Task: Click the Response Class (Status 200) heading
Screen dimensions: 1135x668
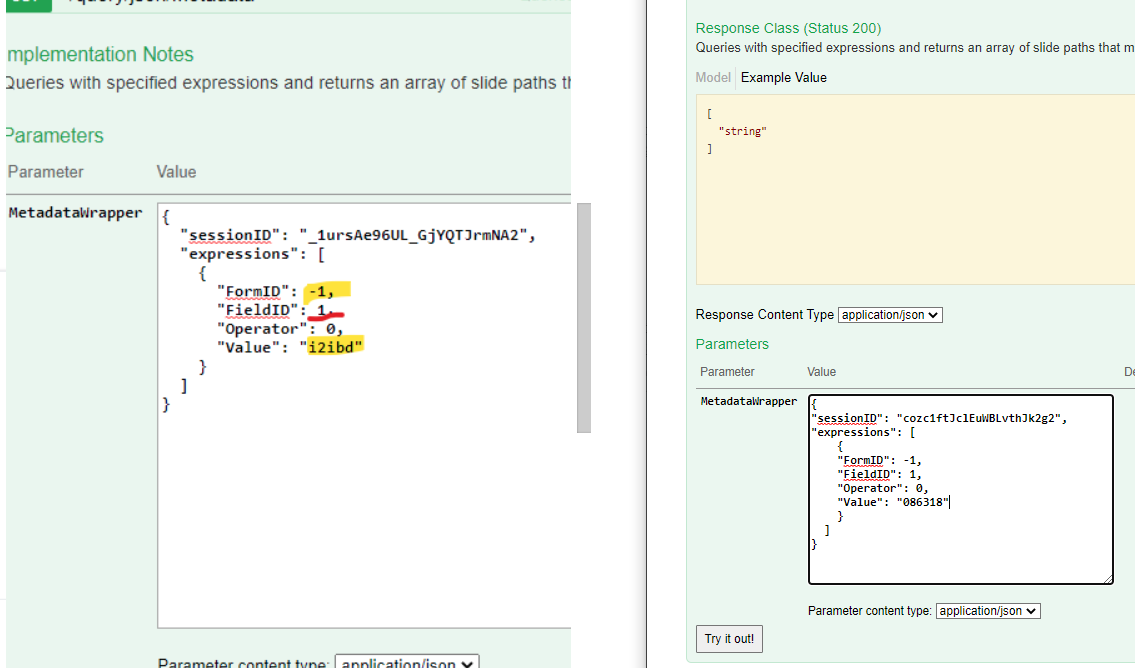Action: point(788,28)
